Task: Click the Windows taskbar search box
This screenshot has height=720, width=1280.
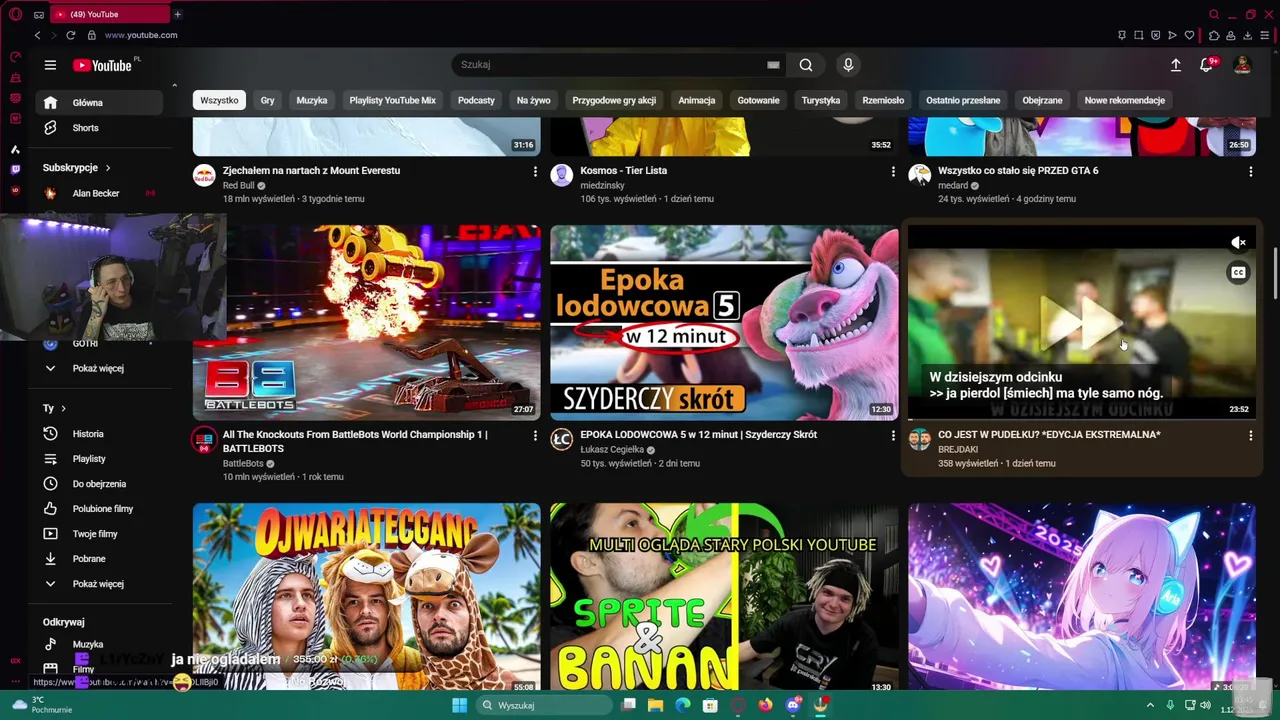Action: pyautogui.click(x=545, y=705)
